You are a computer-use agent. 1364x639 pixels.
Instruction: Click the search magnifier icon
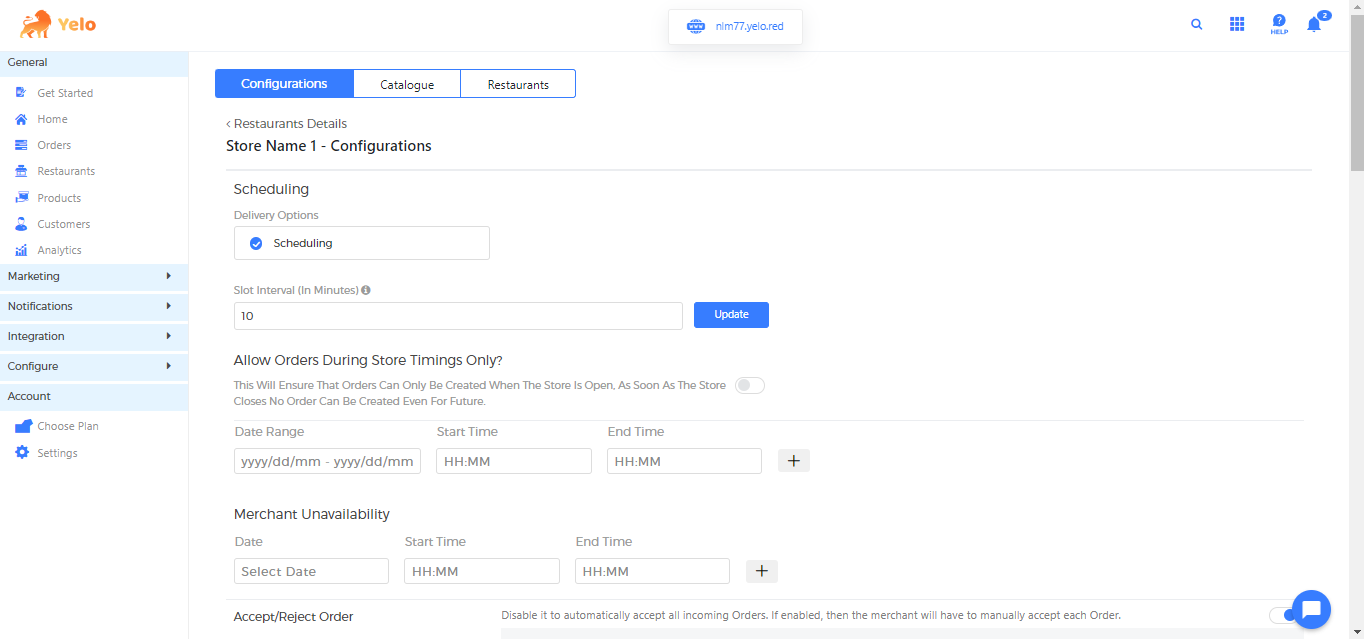[1196, 25]
